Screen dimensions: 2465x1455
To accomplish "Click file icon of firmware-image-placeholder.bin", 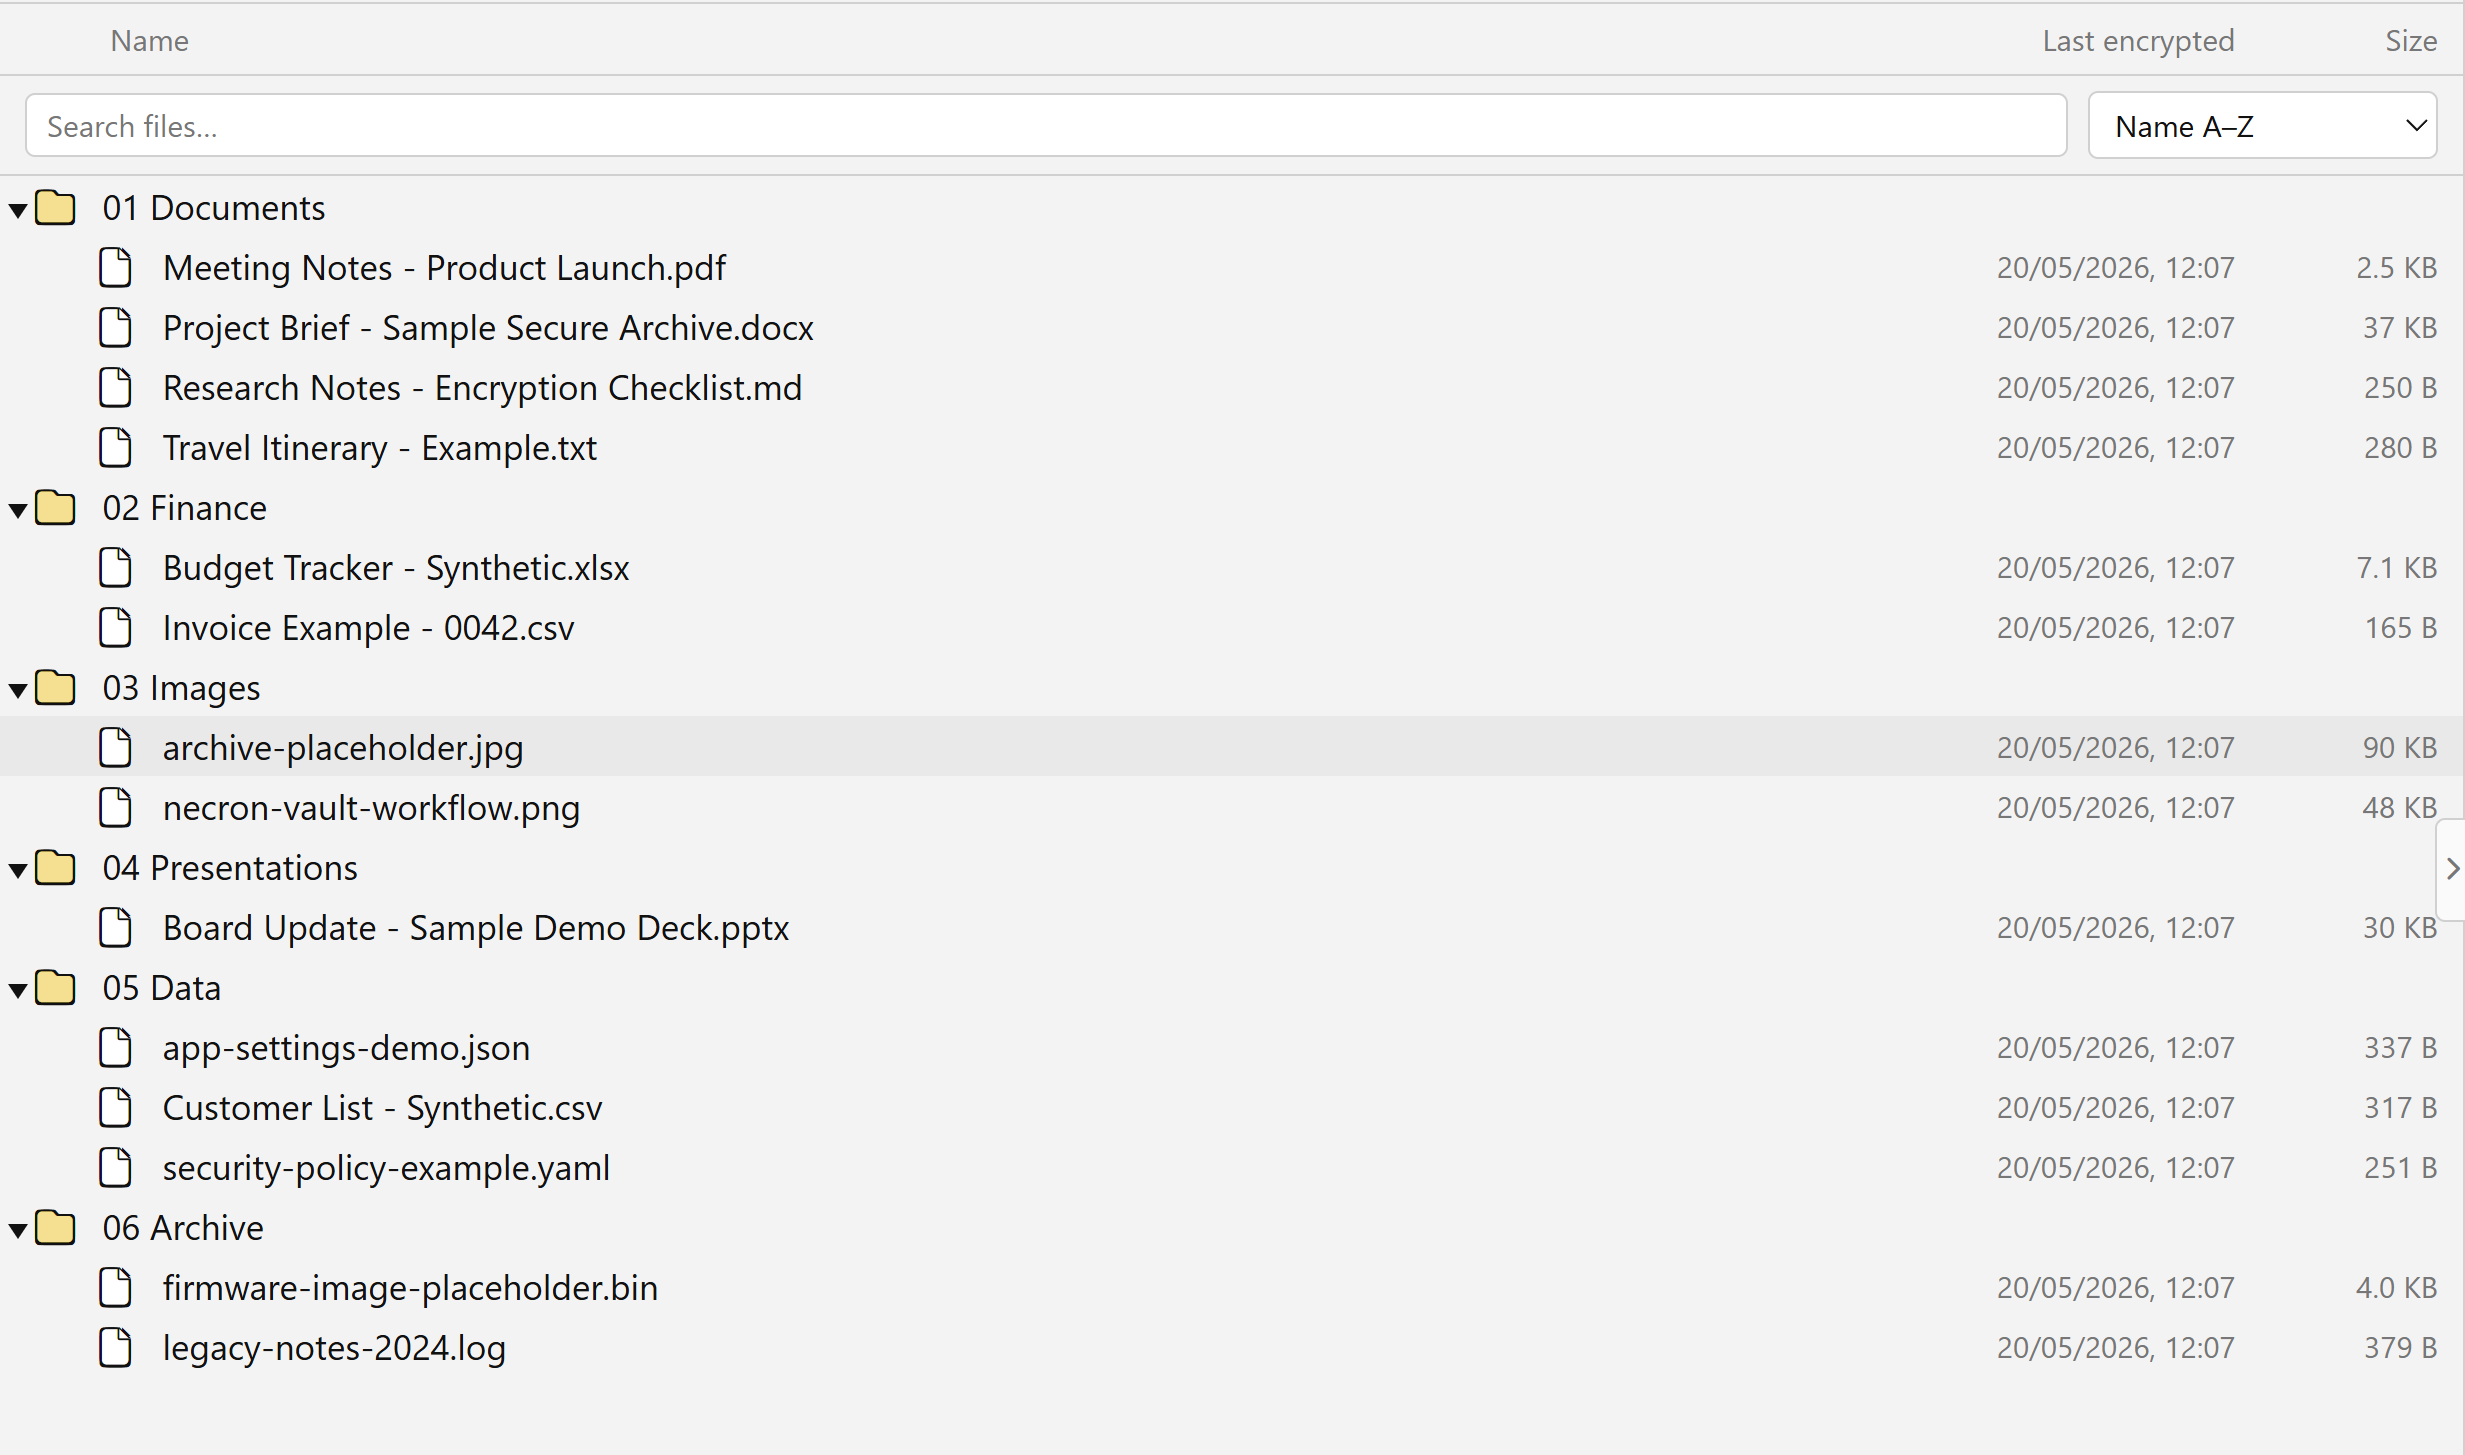I will (115, 1287).
